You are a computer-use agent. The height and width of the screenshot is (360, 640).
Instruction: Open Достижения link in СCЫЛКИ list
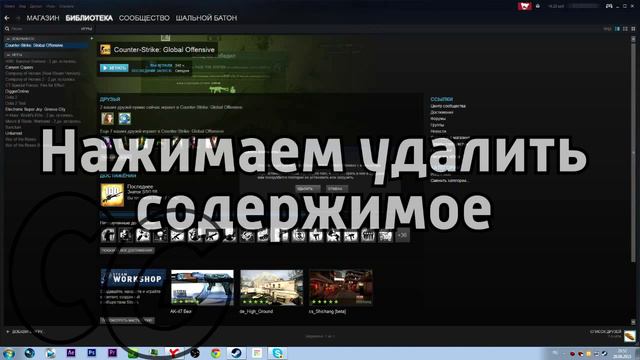(x=442, y=112)
